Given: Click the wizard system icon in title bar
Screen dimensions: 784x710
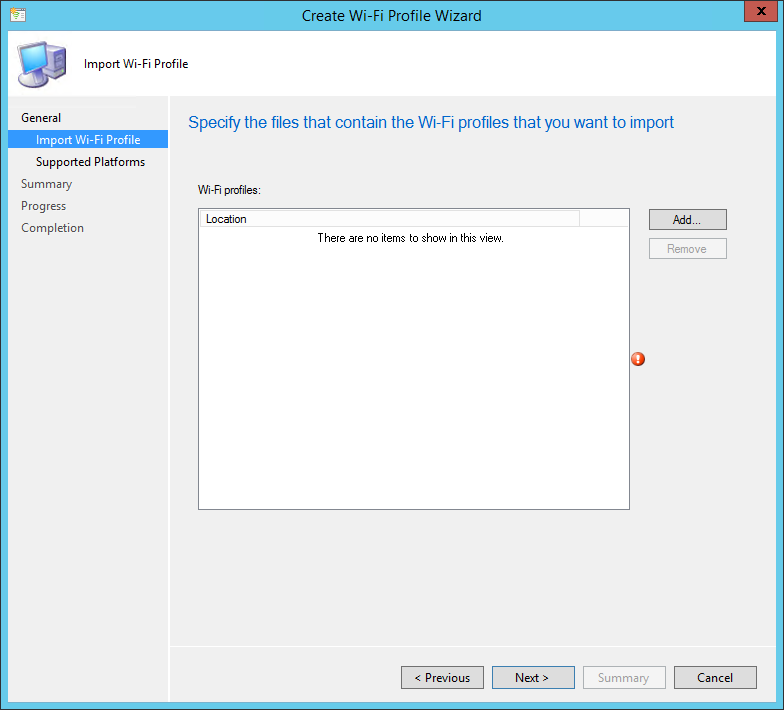Looking at the screenshot, I should point(18,16).
